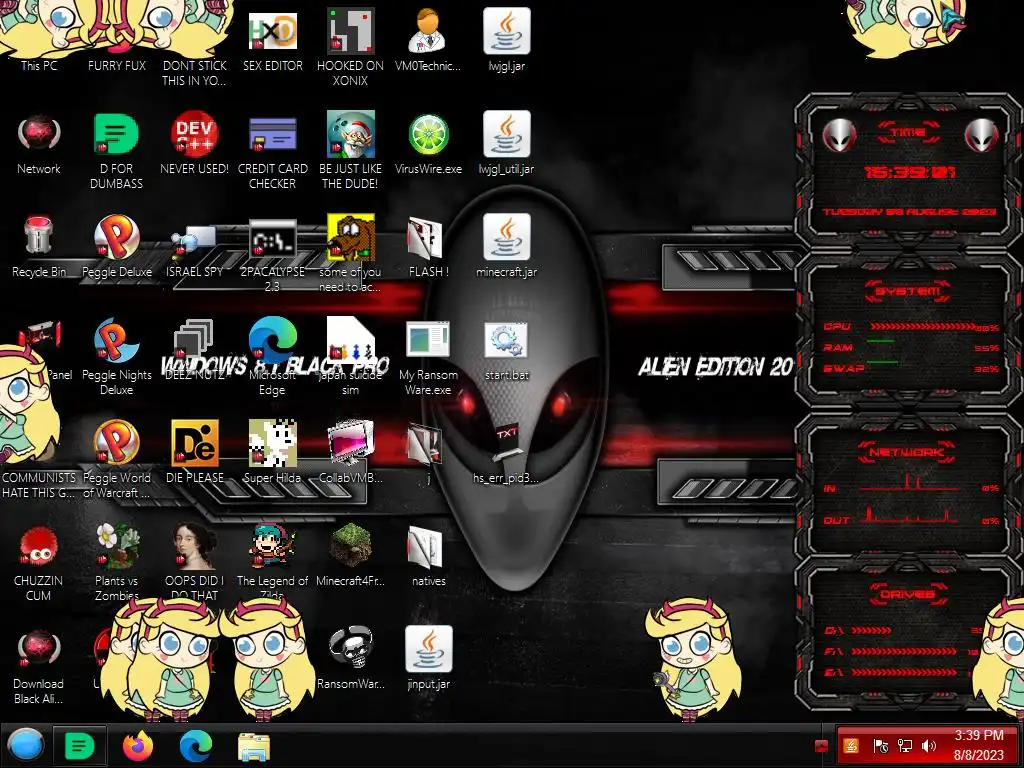This screenshot has height=768, width=1024.
Task: Select Microsoft Edge desktop shortcut
Action: 272,357
